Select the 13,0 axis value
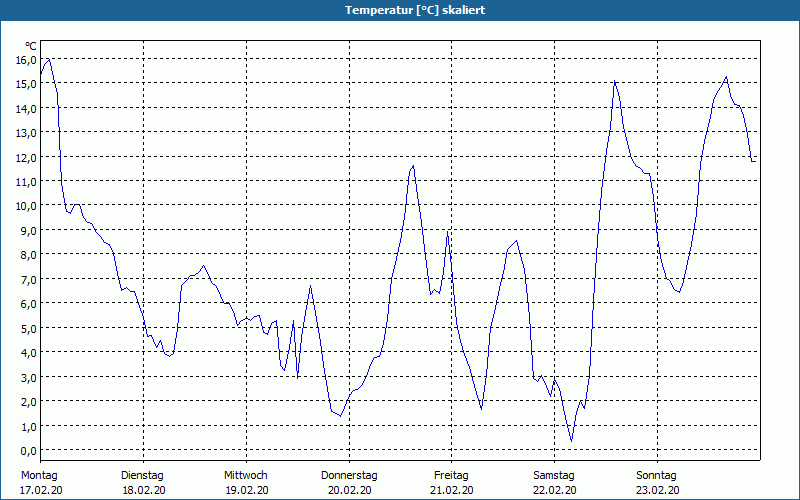Screen dimensions: 800x500 tap(26, 133)
